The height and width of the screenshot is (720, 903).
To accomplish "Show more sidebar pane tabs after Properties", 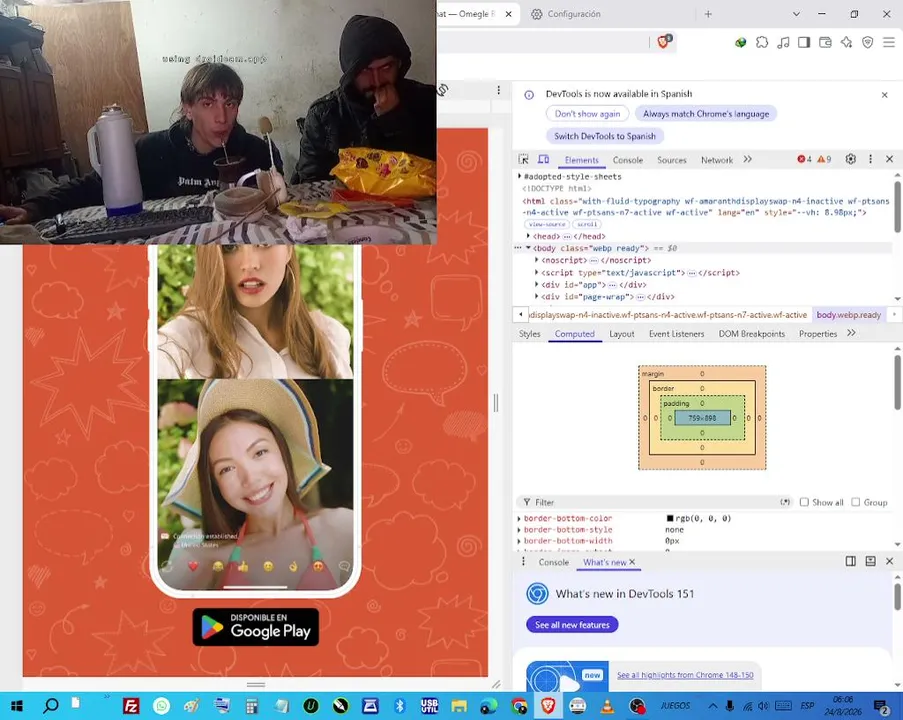I will 851,334.
